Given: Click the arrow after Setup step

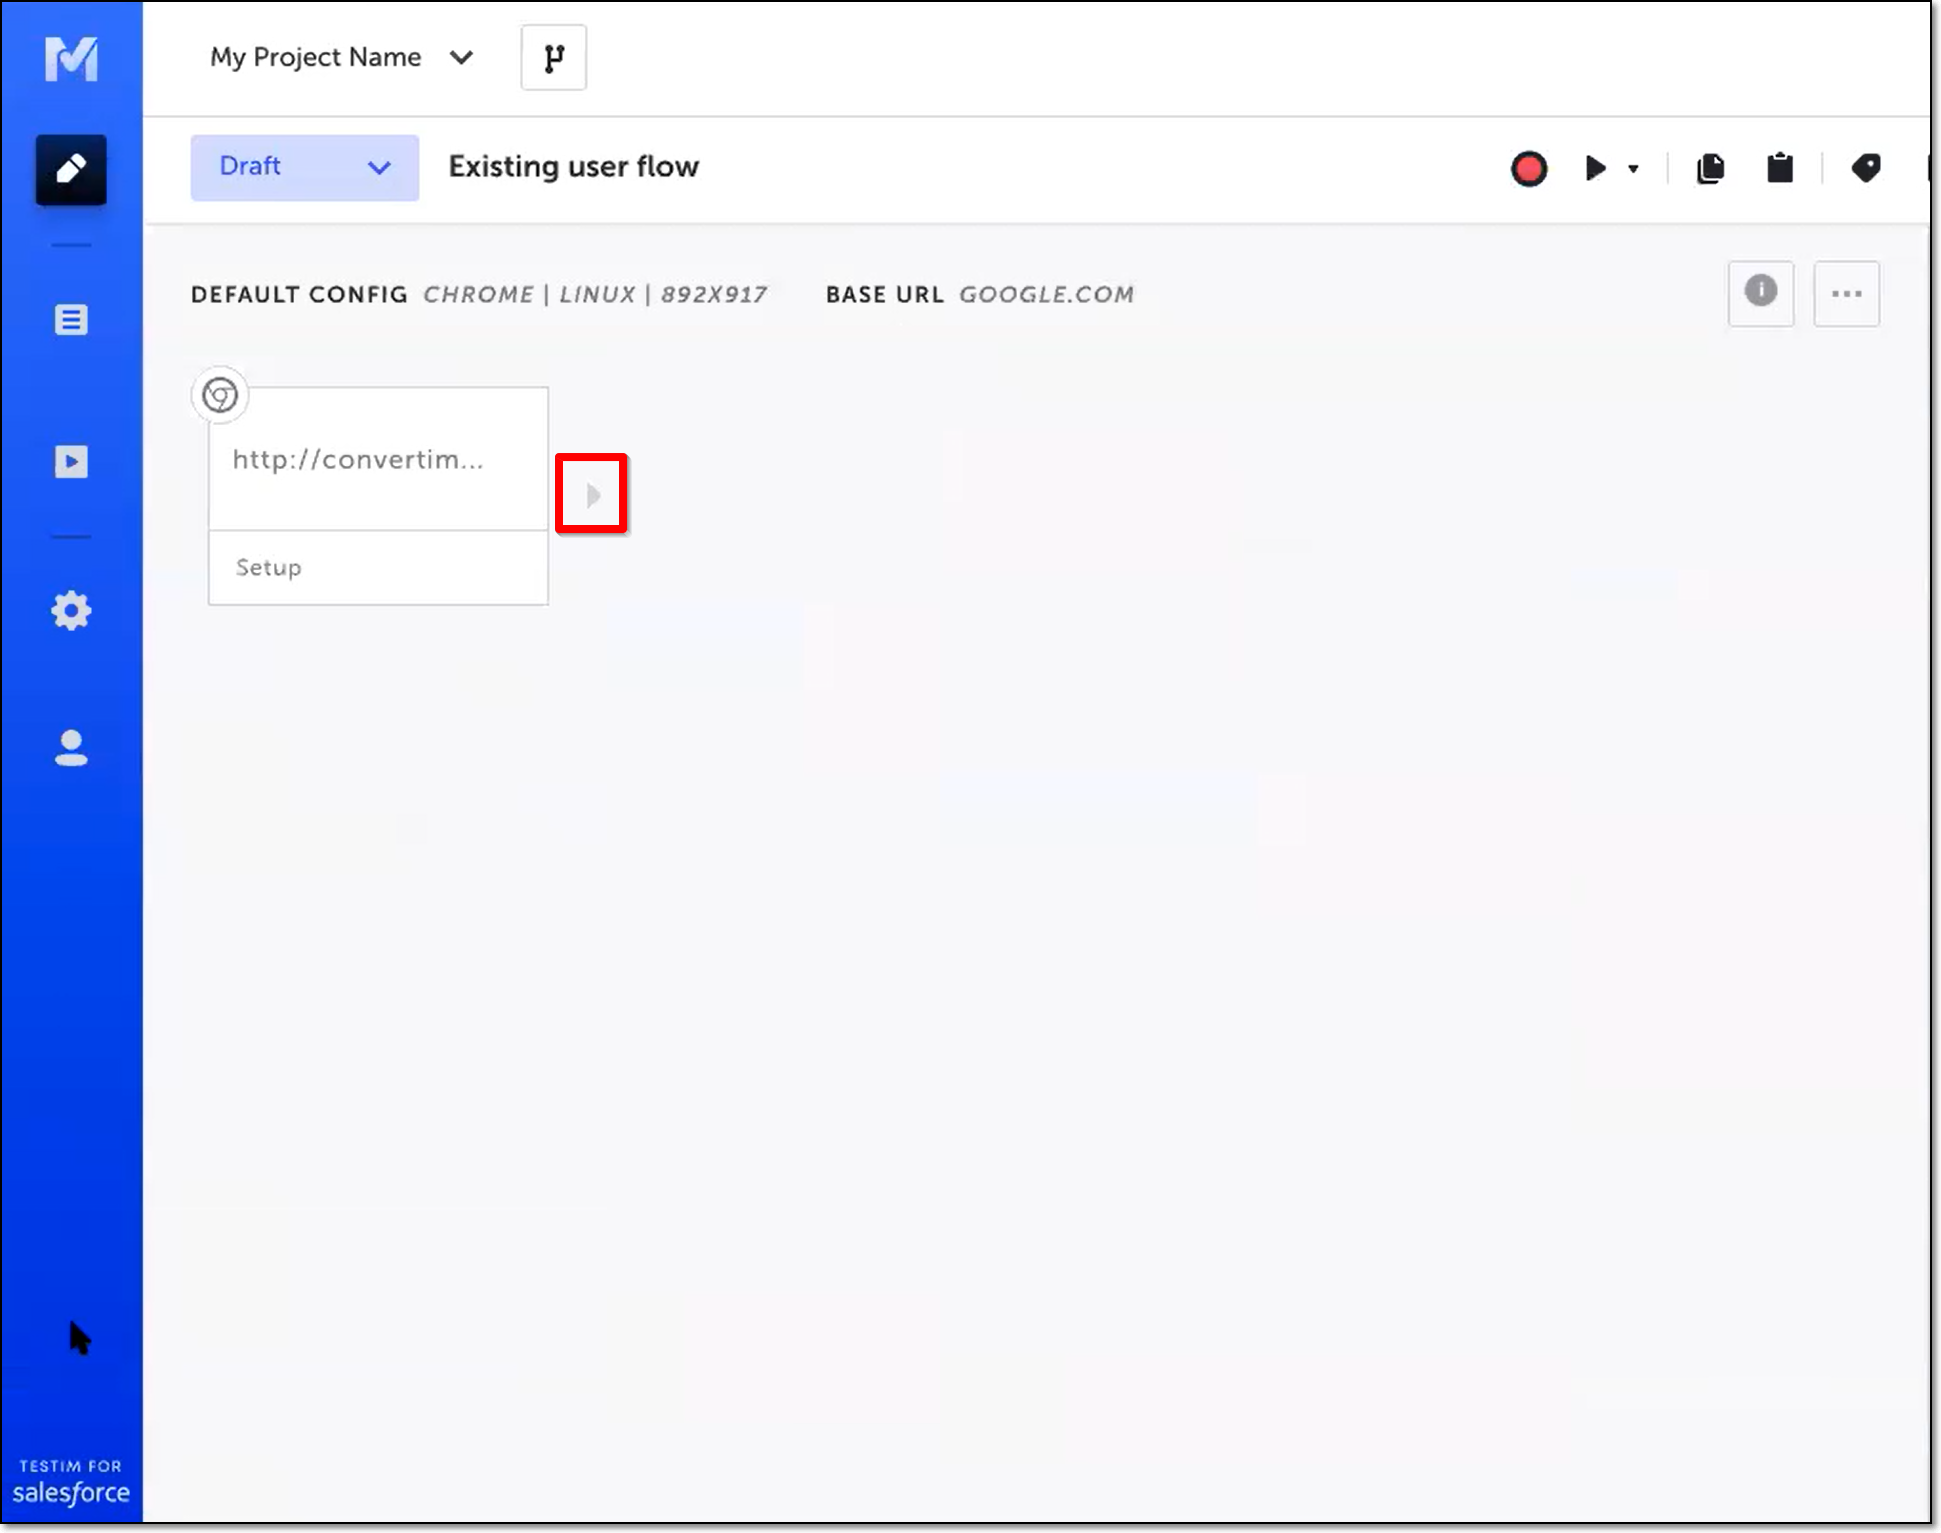Looking at the screenshot, I should pos(592,494).
